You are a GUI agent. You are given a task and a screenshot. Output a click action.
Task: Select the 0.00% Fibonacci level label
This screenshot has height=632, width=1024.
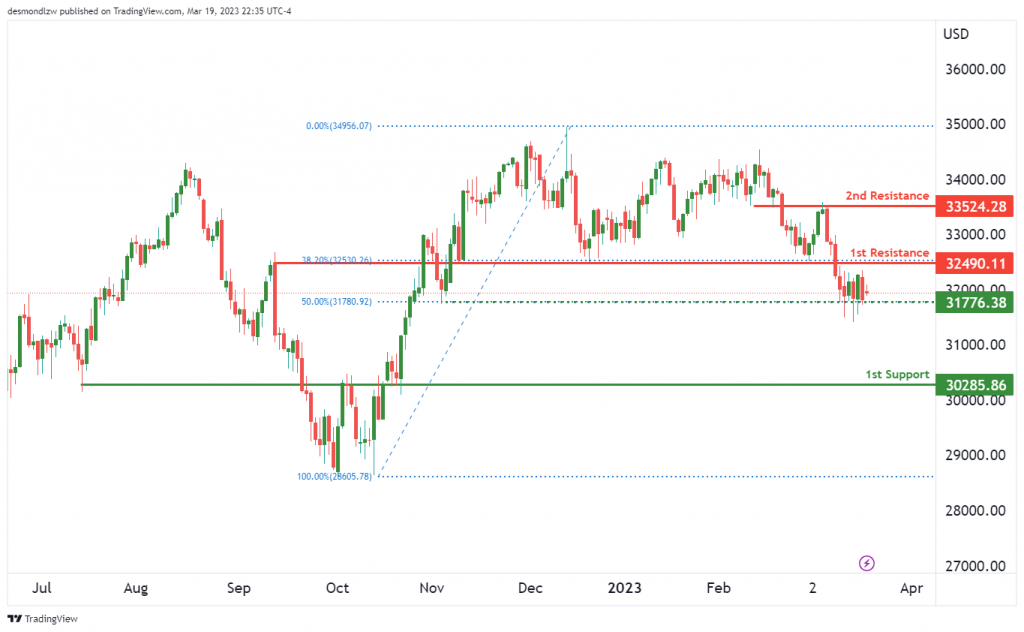(338, 127)
